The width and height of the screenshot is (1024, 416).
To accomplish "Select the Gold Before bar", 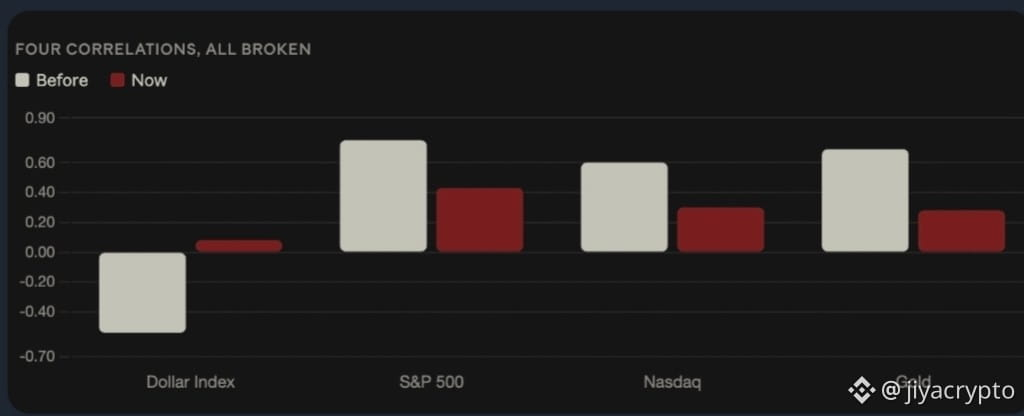I will coord(865,200).
